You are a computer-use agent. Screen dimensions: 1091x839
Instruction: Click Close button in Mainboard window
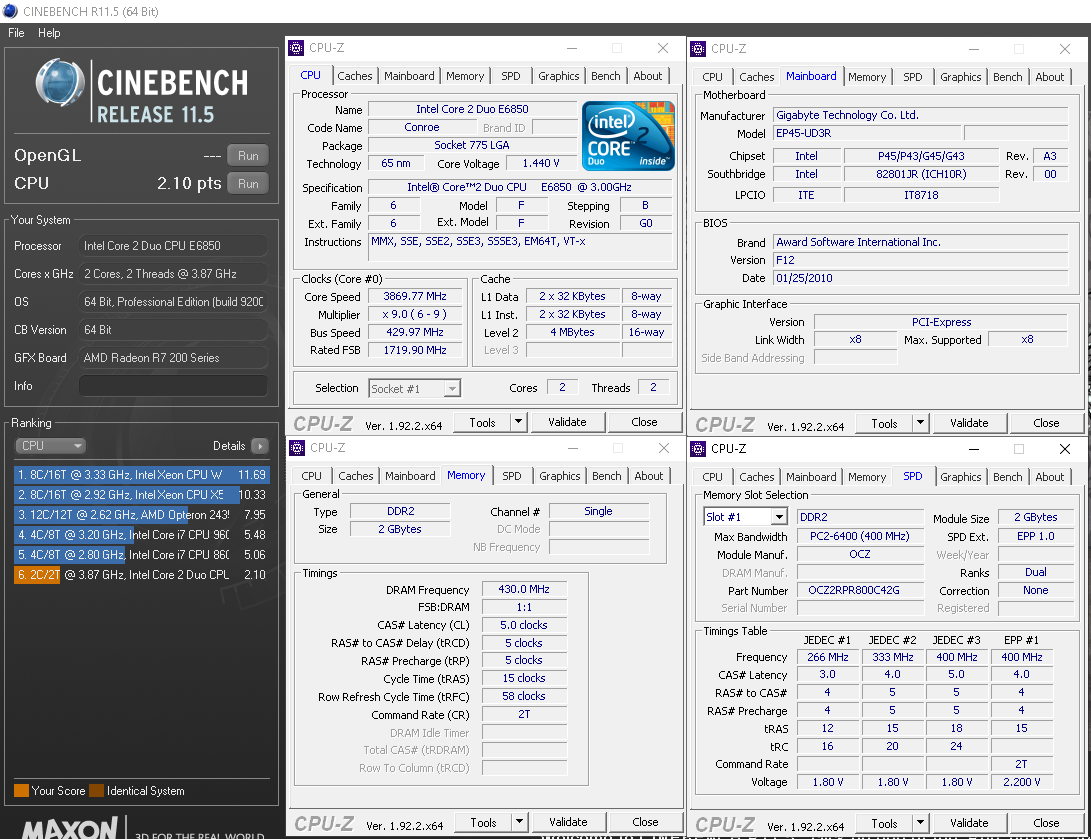point(1046,423)
